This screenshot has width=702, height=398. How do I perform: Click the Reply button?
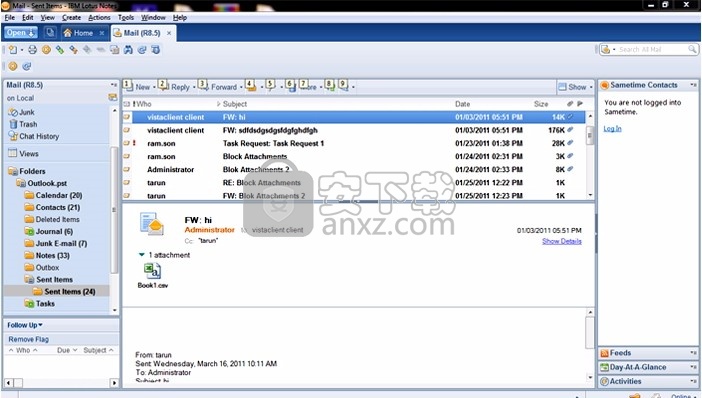(x=176, y=87)
